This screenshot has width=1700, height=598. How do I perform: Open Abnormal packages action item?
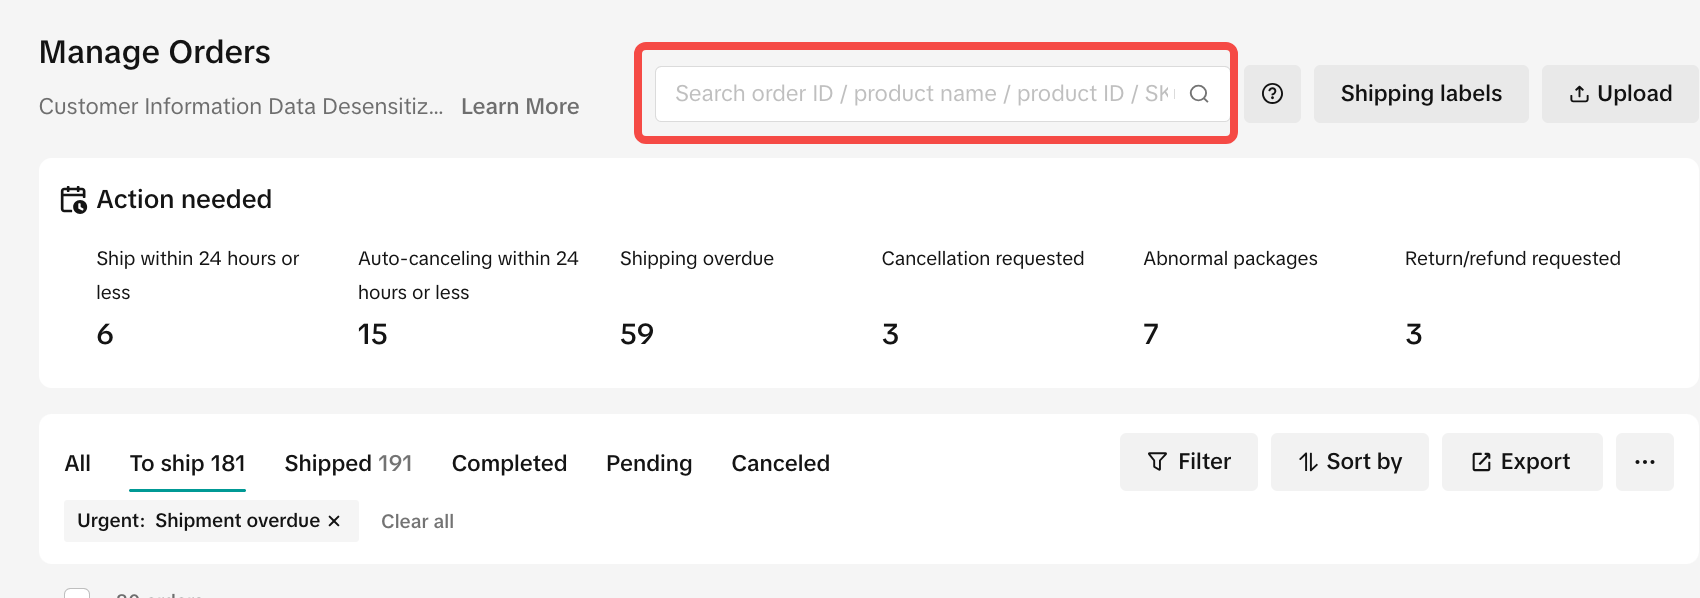[1230, 259]
